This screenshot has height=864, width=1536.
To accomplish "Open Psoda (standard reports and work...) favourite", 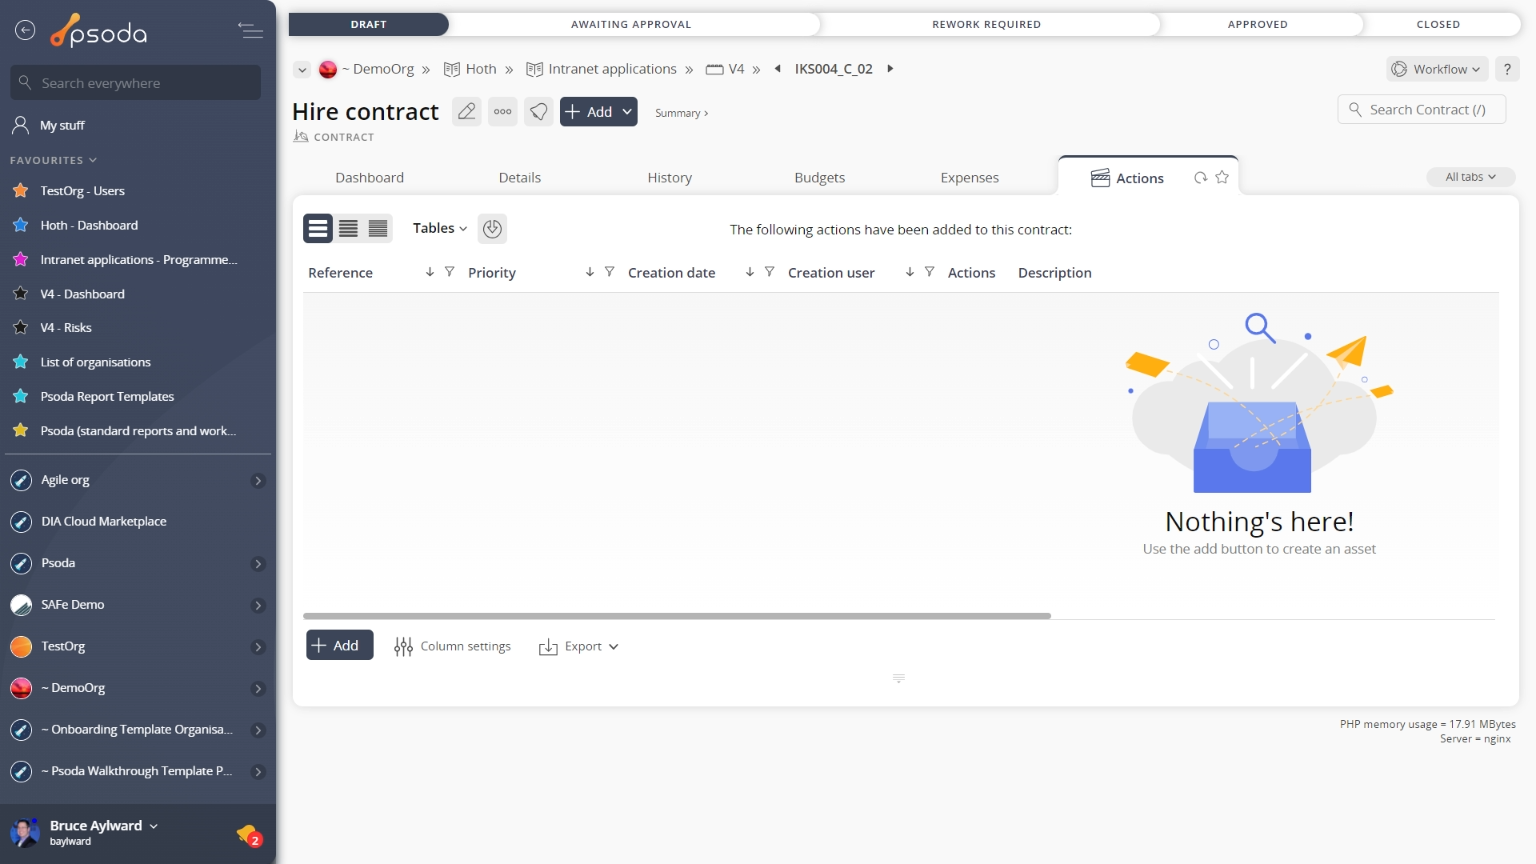I will coord(138,431).
